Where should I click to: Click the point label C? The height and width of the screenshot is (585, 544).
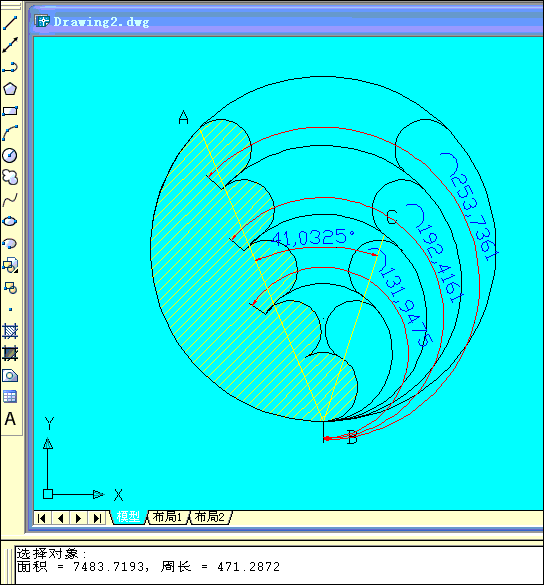pyautogui.click(x=392, y=217)
